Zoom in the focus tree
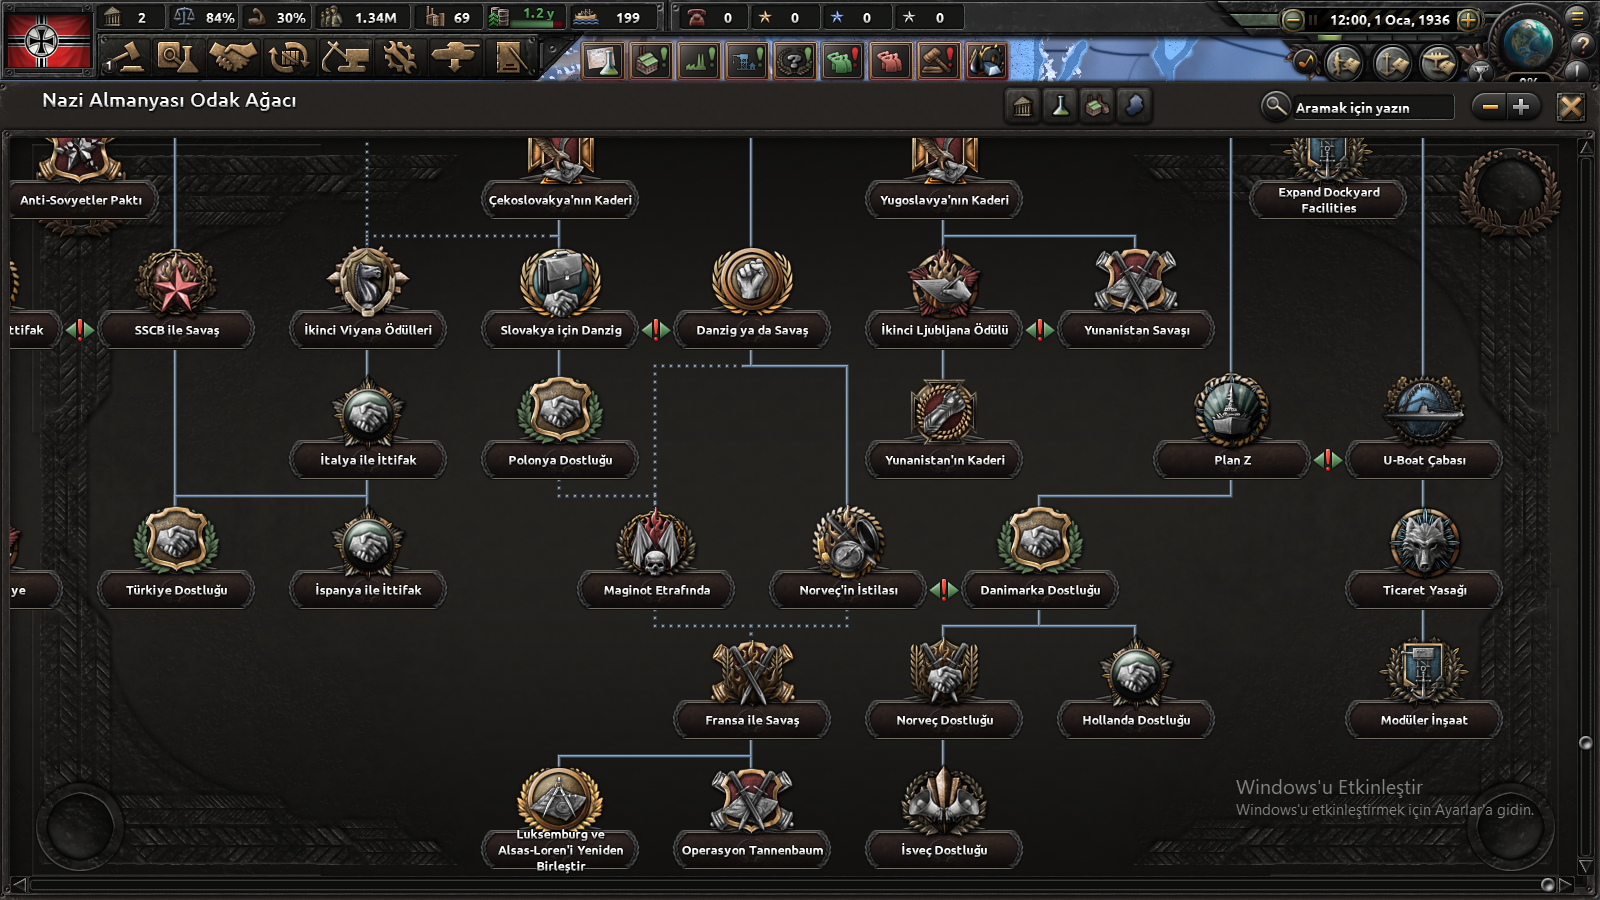The width and height of the screenshot is (1600, 900). [x=1521, y=106]
